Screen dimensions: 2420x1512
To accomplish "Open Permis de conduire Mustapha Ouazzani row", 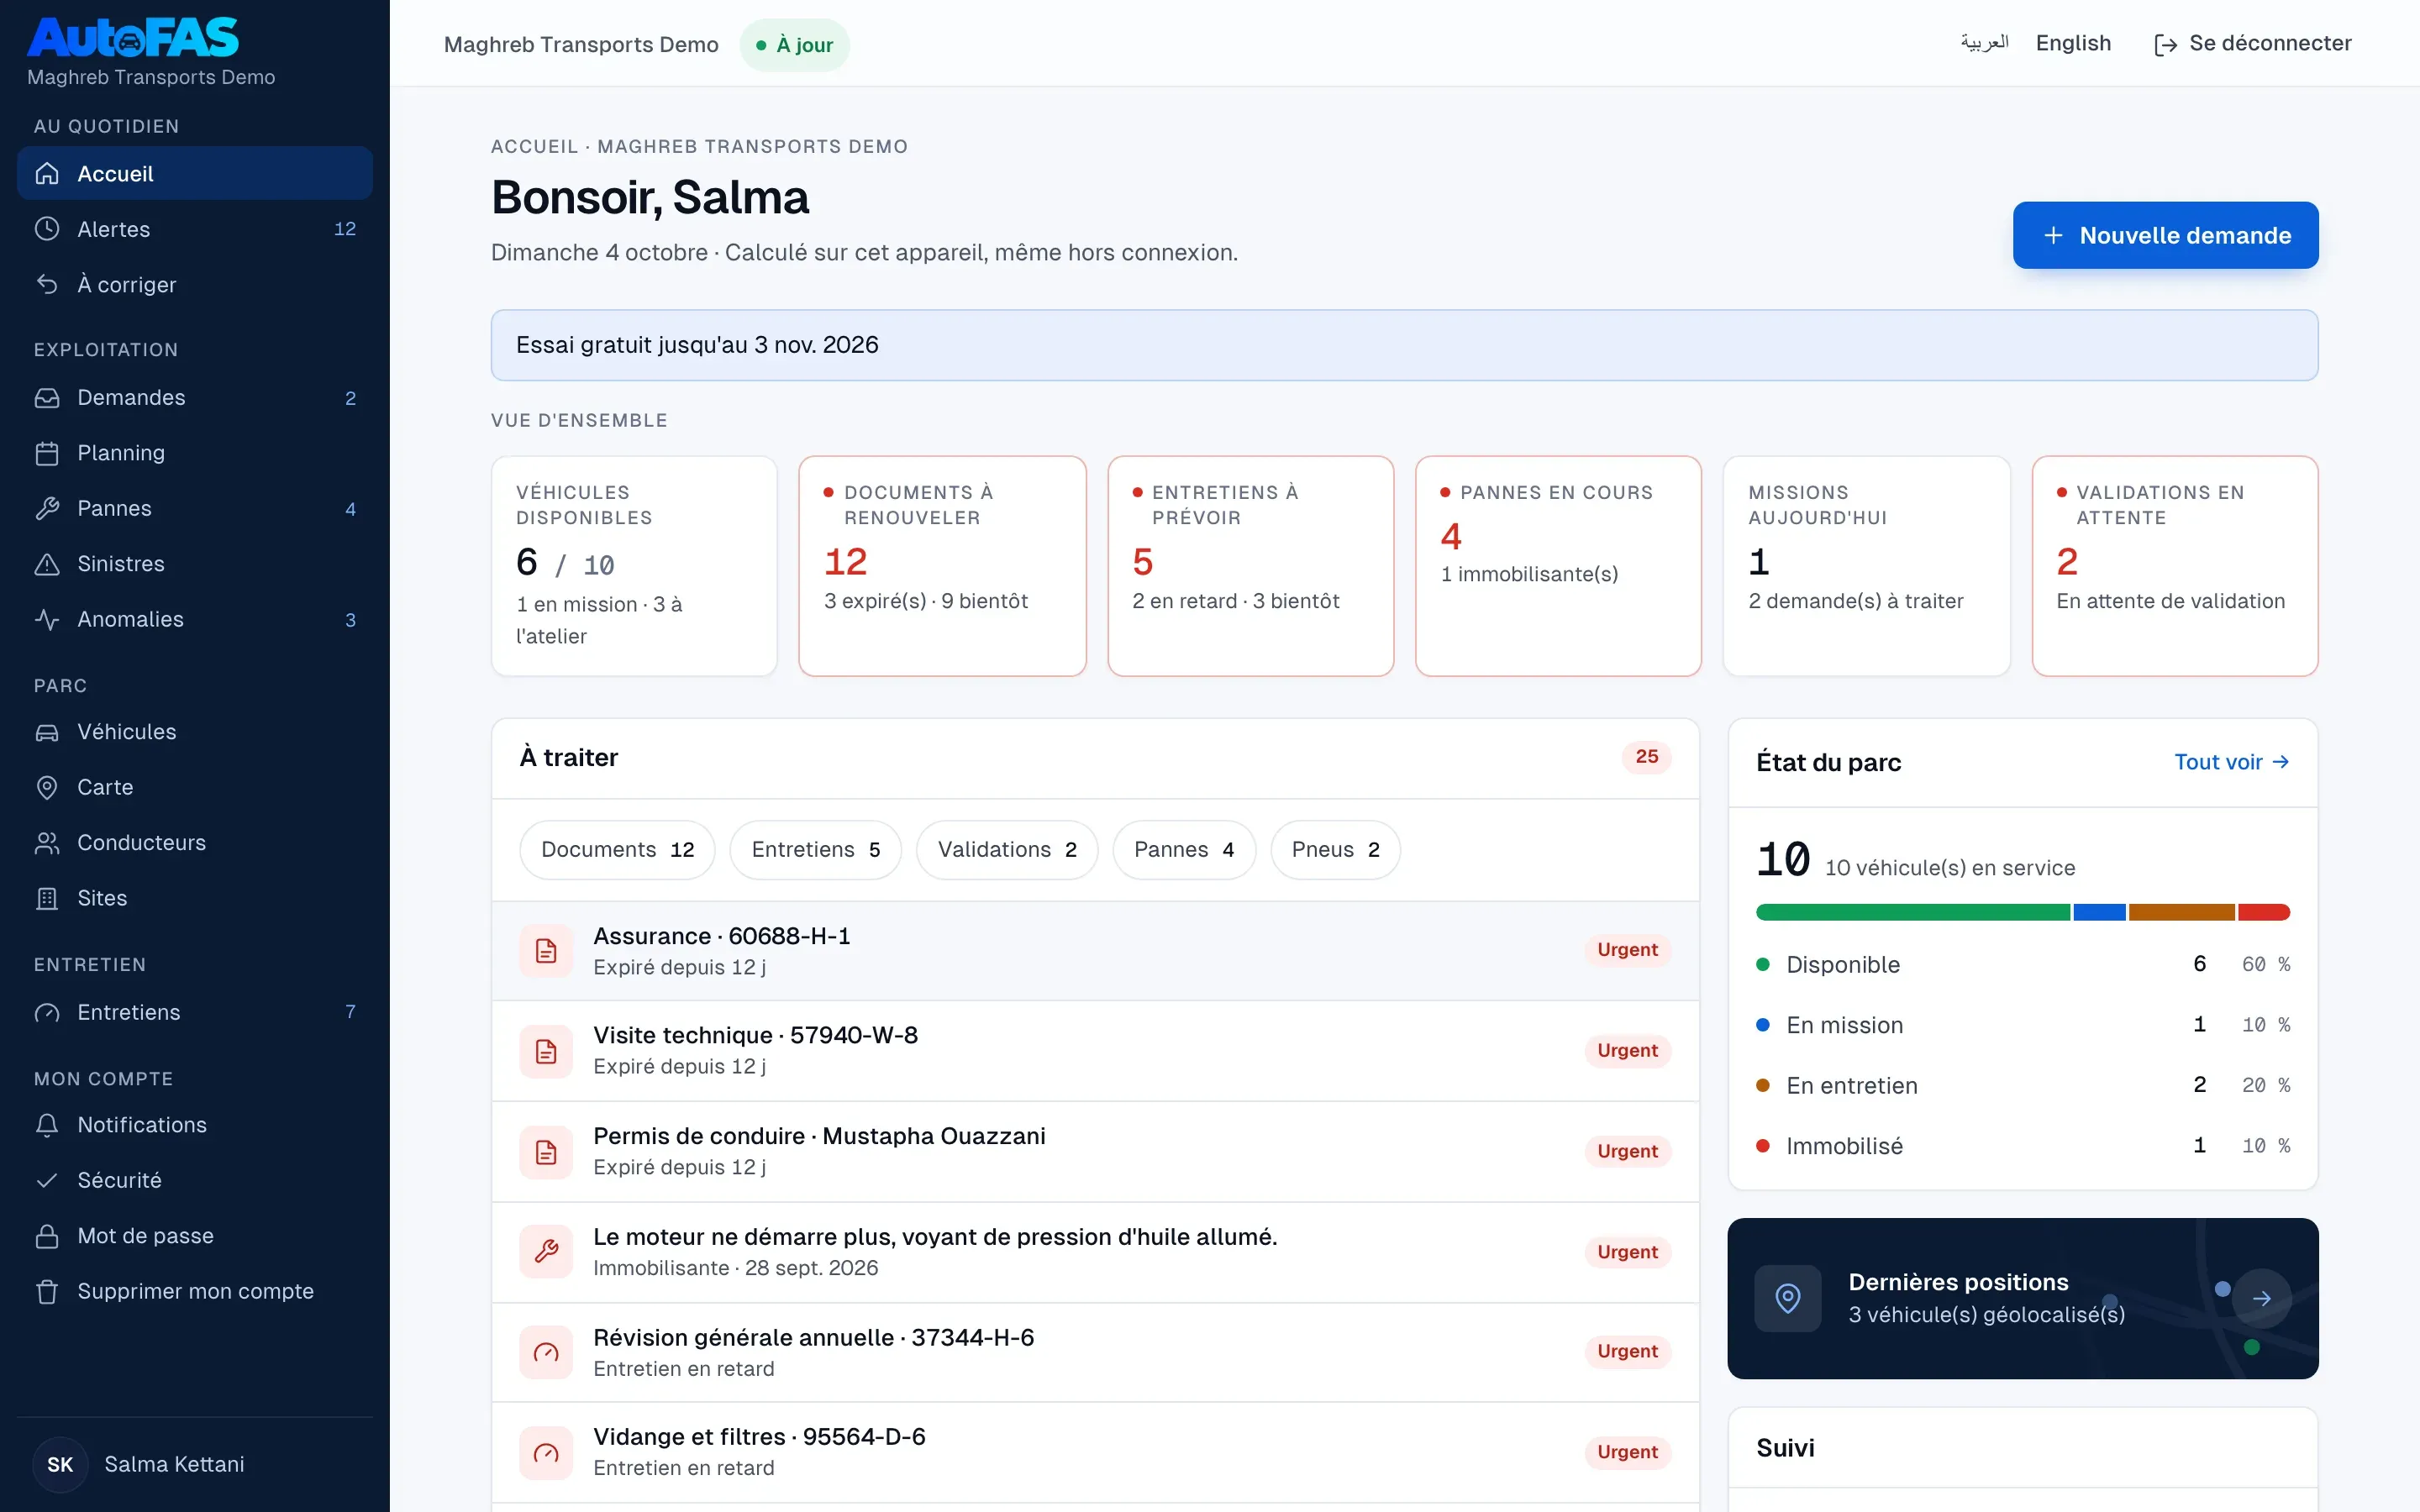I will [1095, 1152].
